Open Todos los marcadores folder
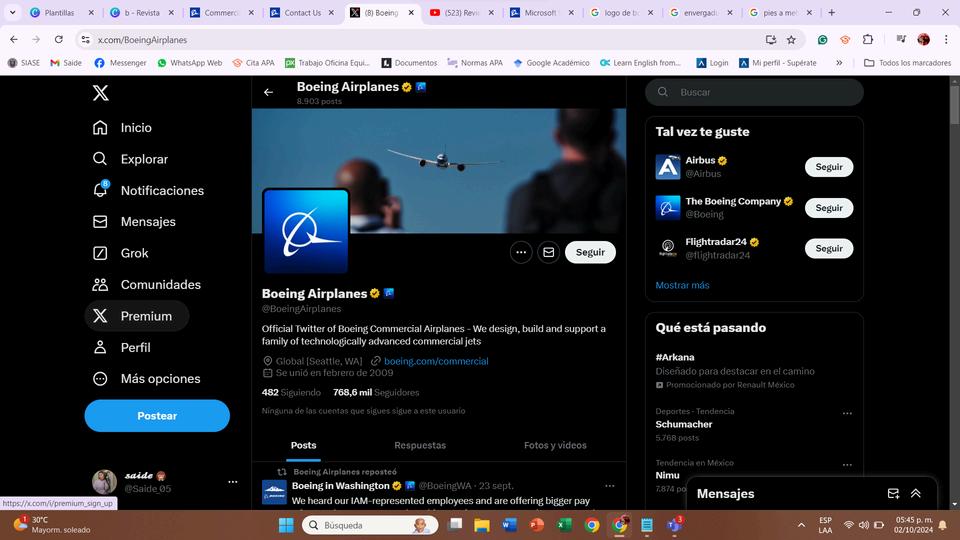 (907, 62)
